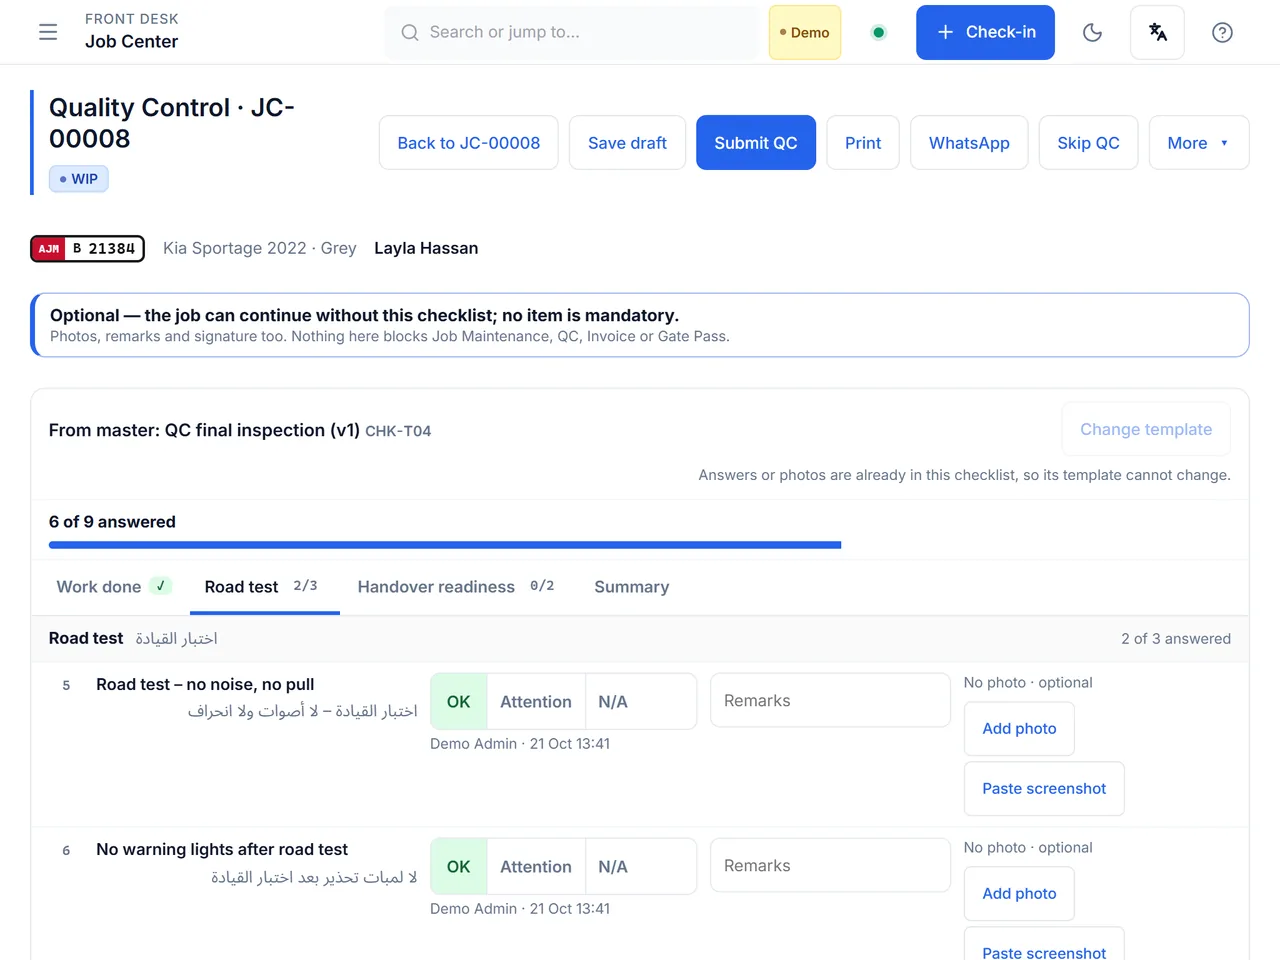The image size is (1280, 960).
Task: Share via WhatsApp button
Action: pos(969,143)
